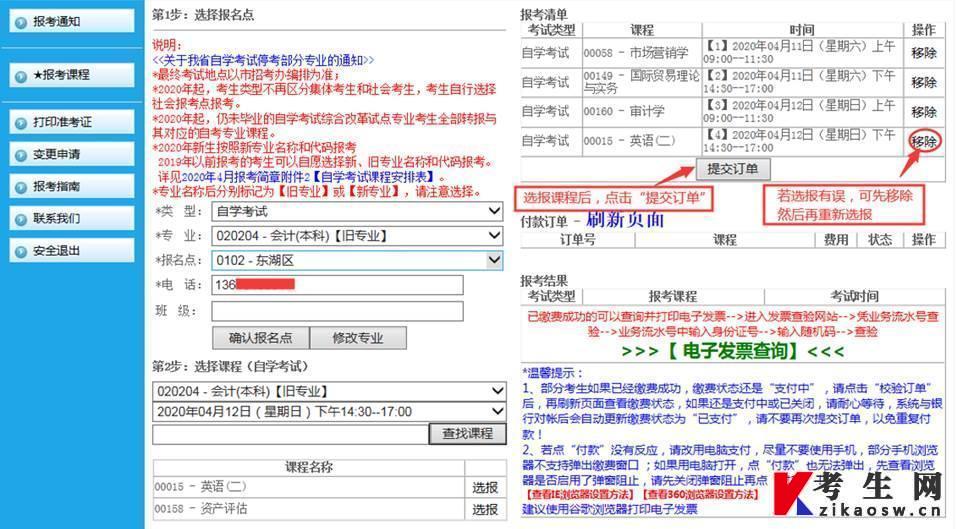Expand the 专业 dropdown showing 020204 会计(本科)

[357, 236]
